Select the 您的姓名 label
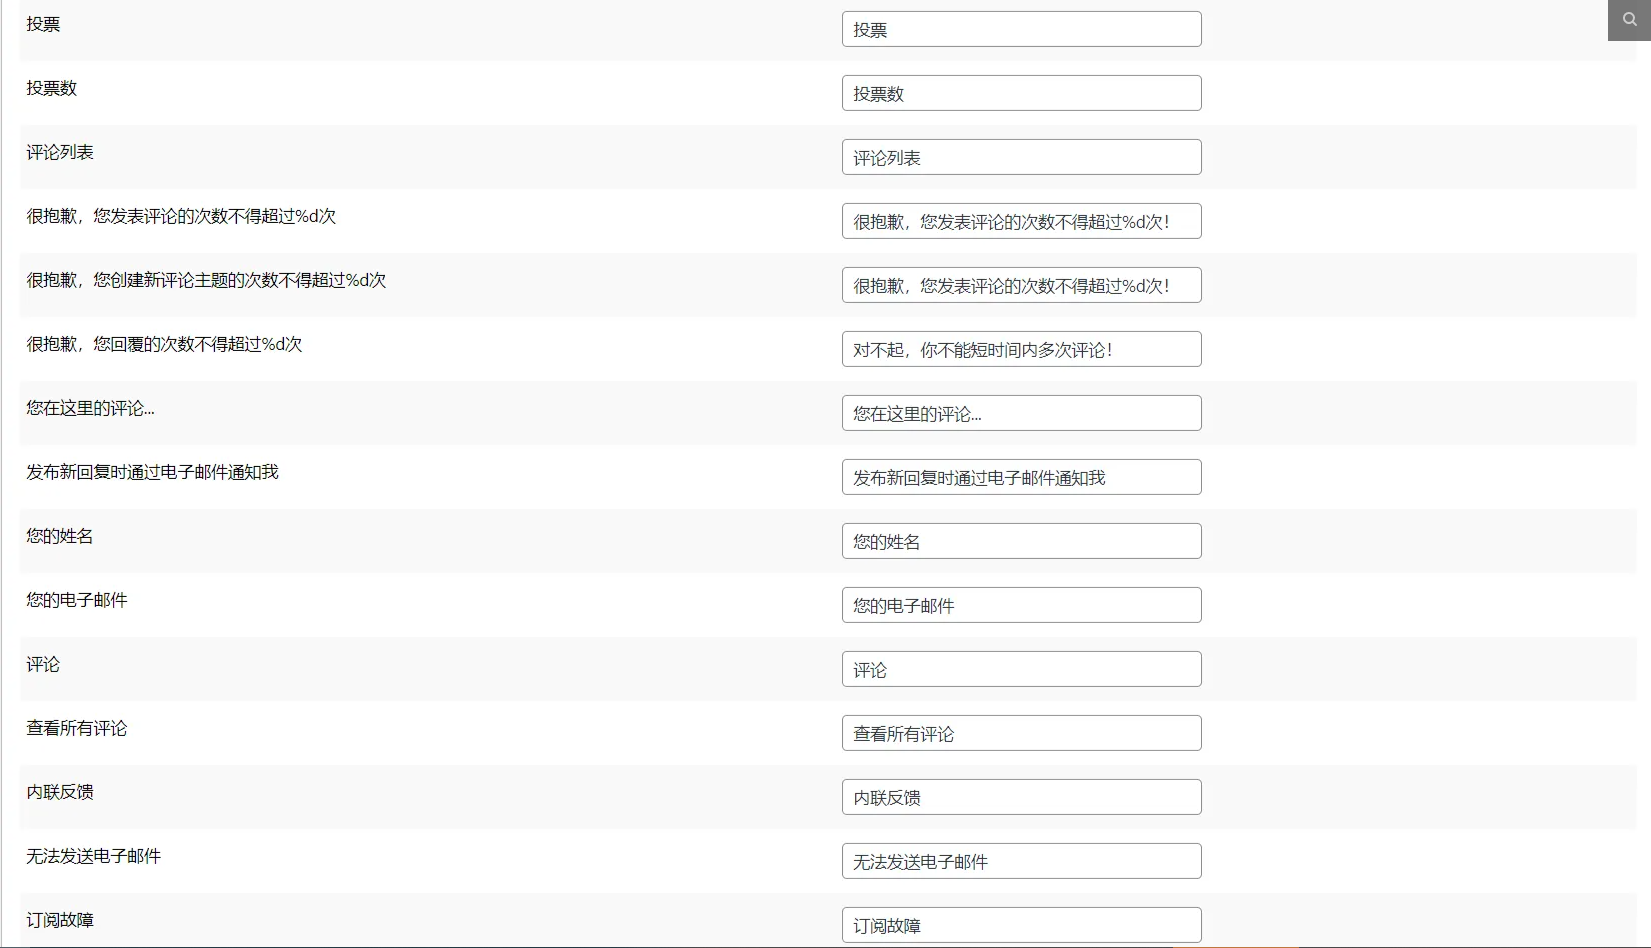This screenshot has height=948, width=1651. tap(60, 536)
